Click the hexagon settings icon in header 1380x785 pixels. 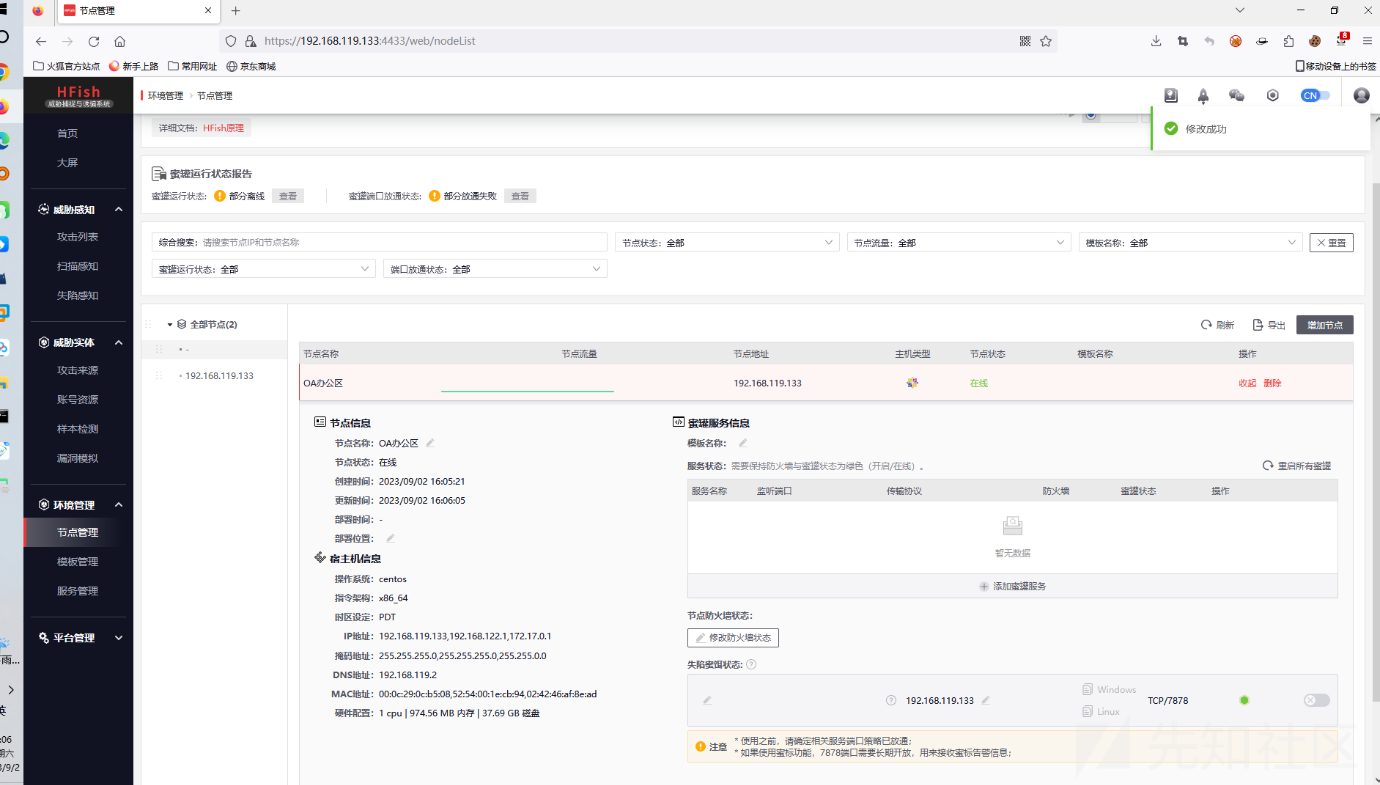[x=1273, y=96]
